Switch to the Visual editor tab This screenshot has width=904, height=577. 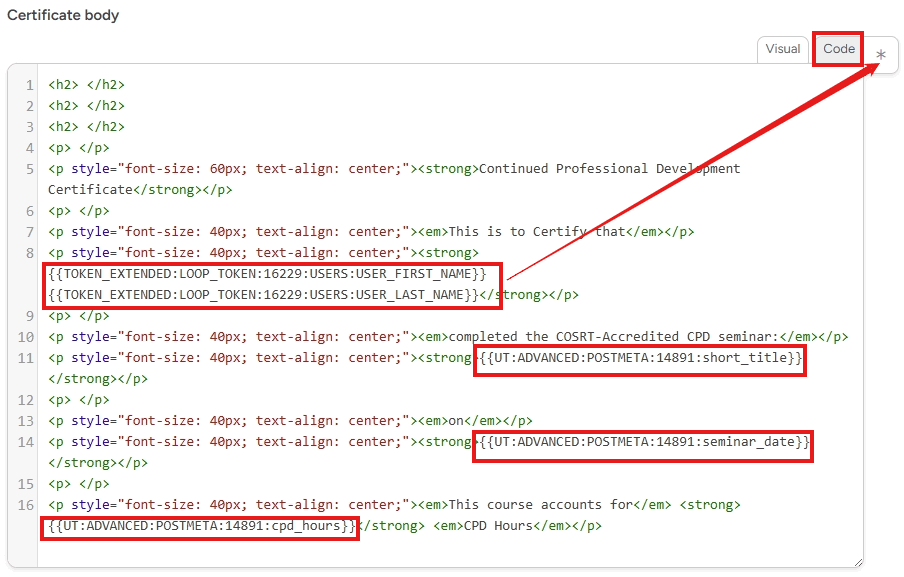pyautogui.click(x=782, y=50)
